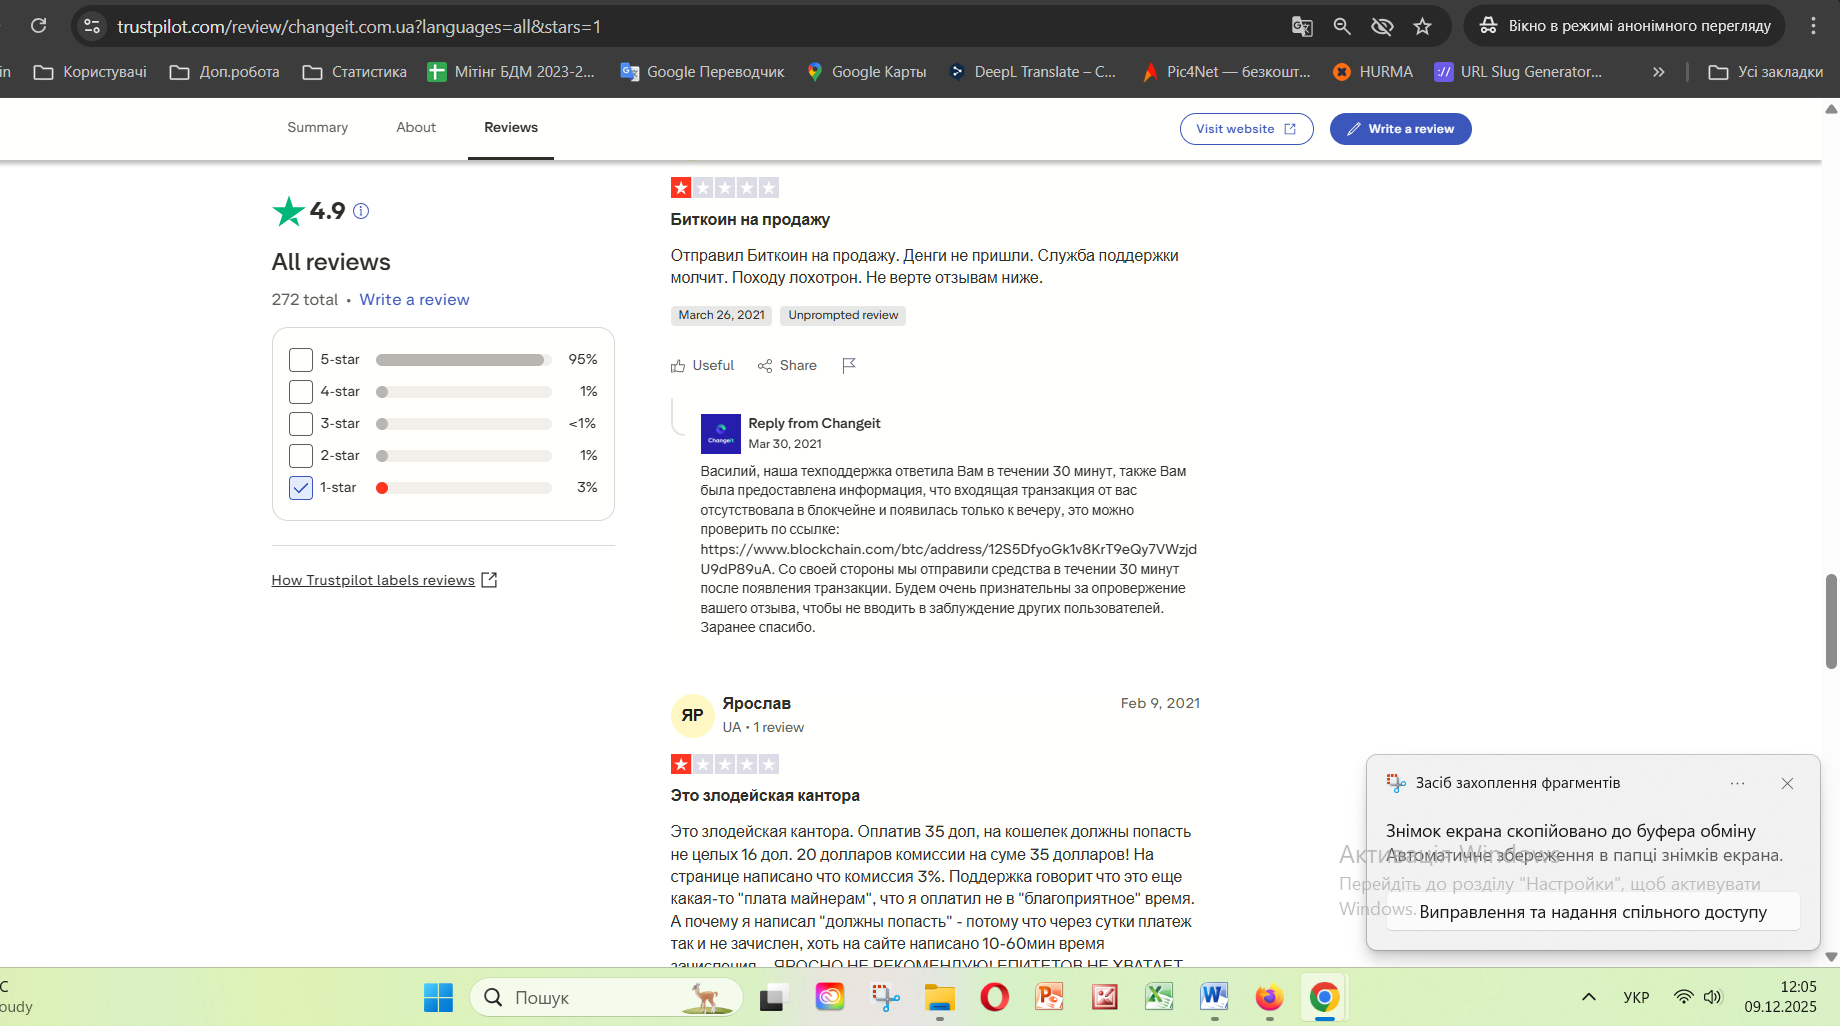
Task: Open the Windows Start menu
Action: point(438,997)
